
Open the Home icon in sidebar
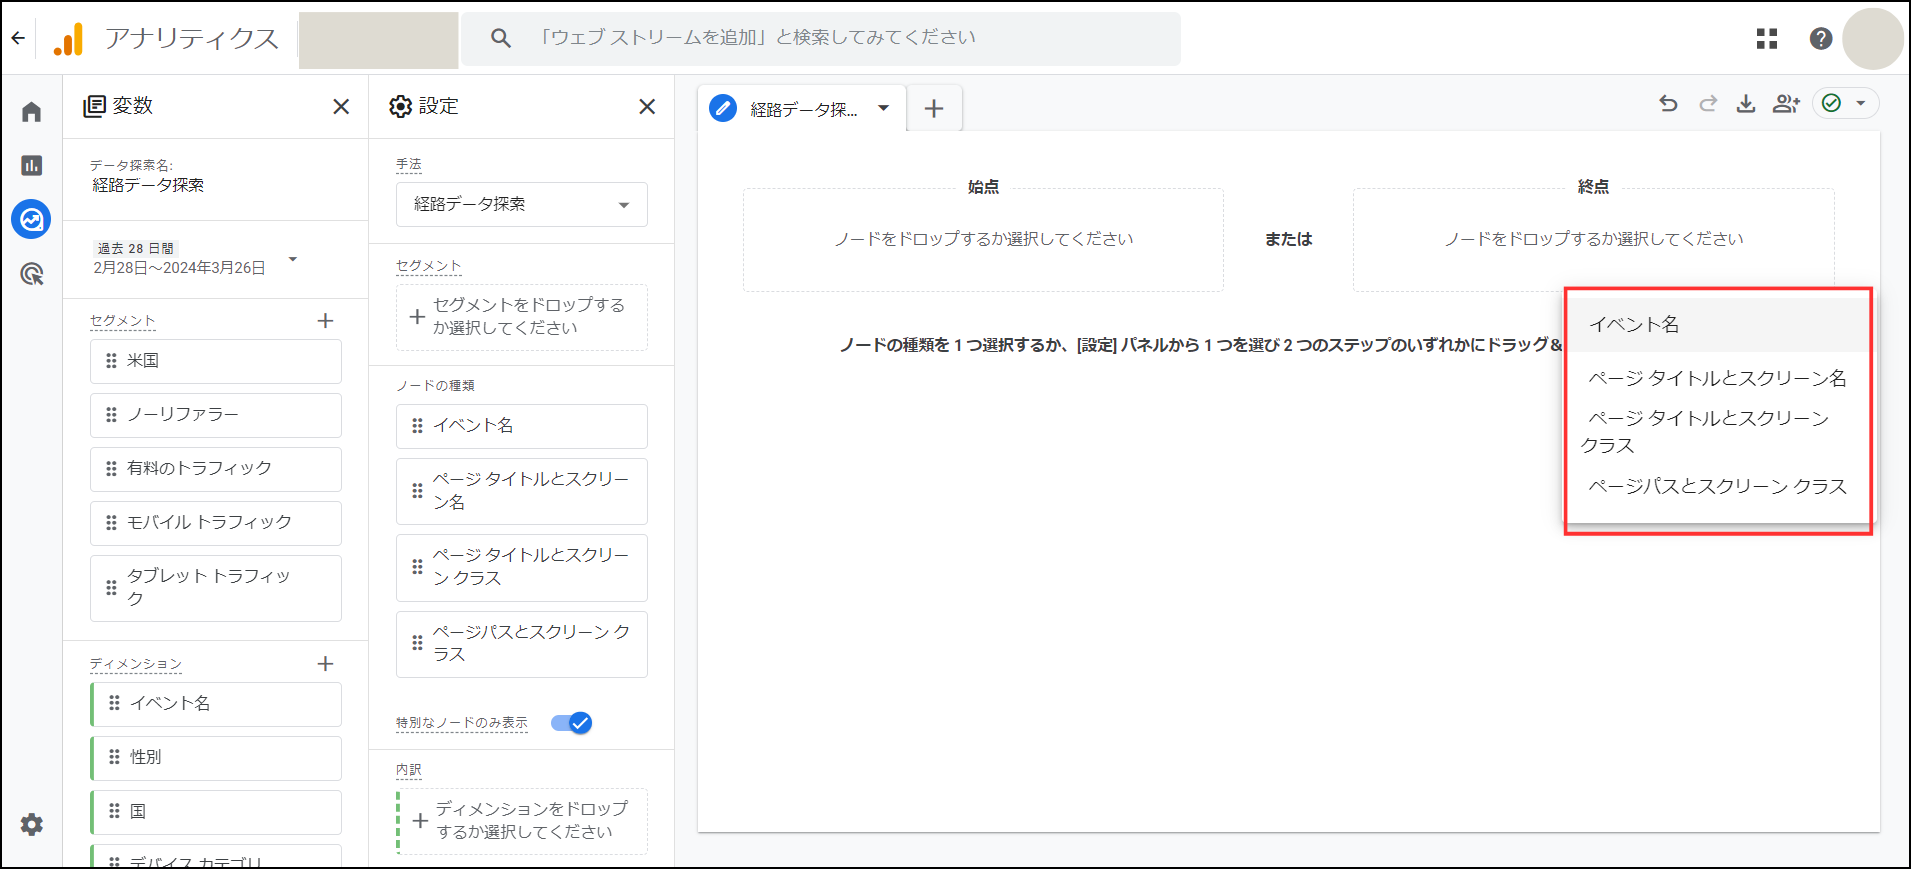pyautogui.click(x=32, y=111)
